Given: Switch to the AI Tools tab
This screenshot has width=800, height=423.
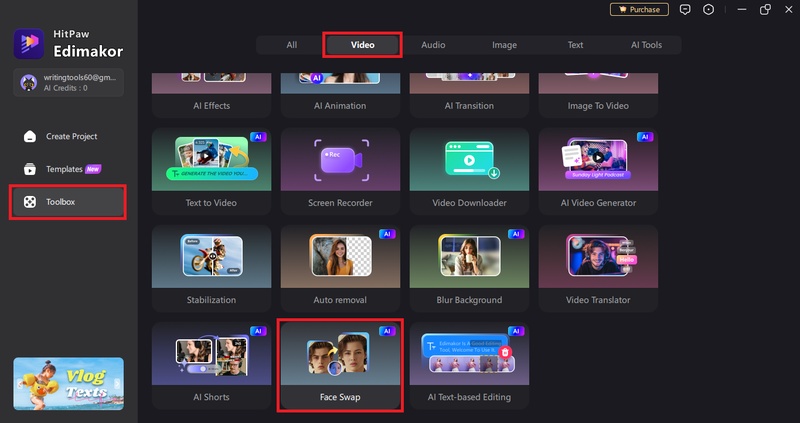Looking at the screenshot, I should tap(646, 45).
